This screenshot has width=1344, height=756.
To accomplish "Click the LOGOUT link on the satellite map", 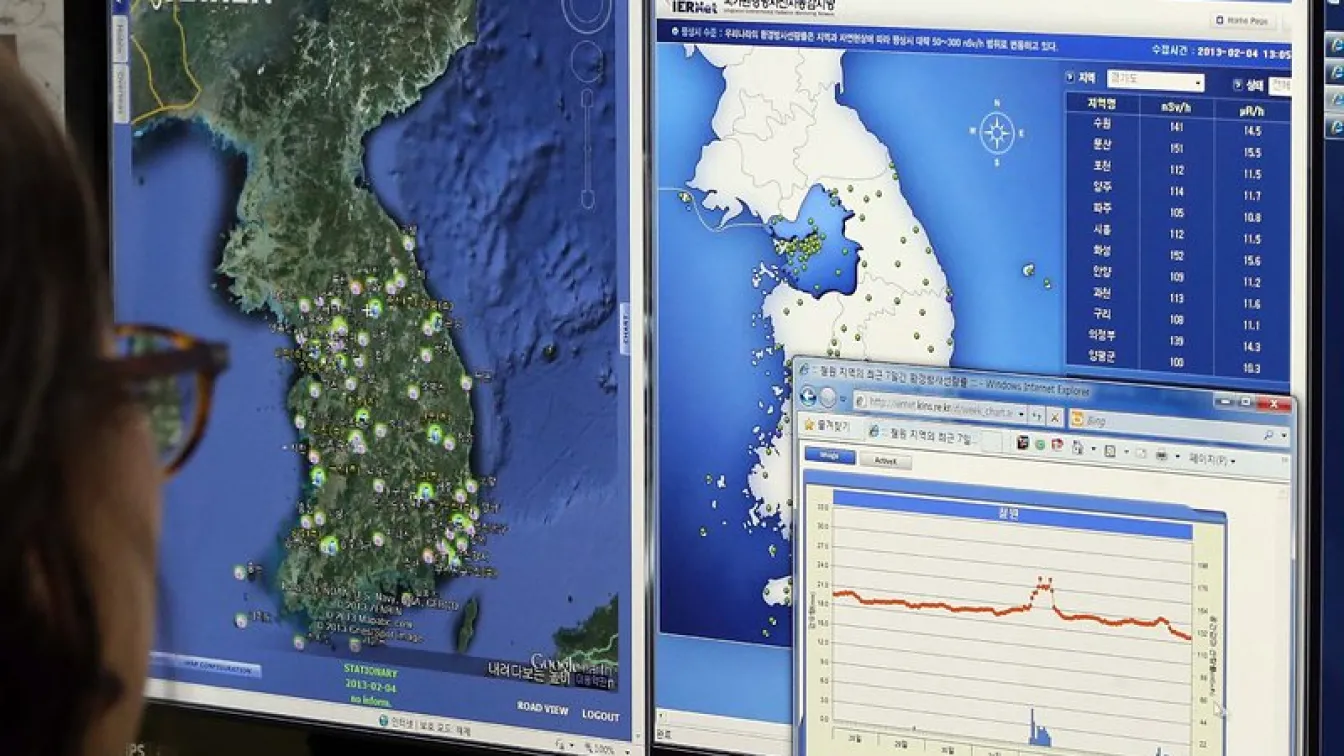I will (x=601, y=716).
